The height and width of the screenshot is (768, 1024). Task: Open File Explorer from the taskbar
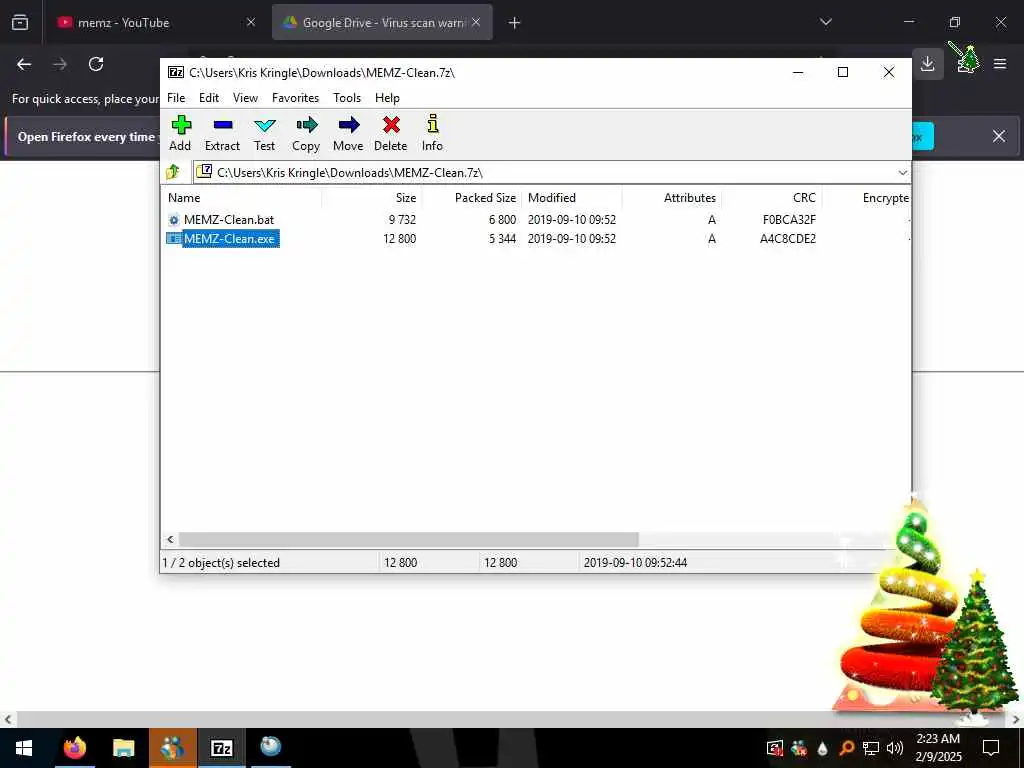coord(123,748)
